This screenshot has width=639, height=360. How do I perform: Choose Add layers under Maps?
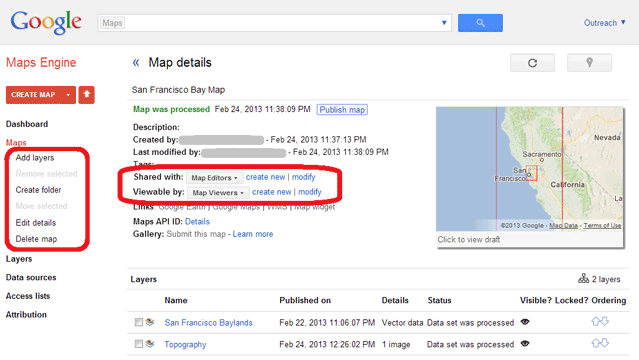(35, 158)
